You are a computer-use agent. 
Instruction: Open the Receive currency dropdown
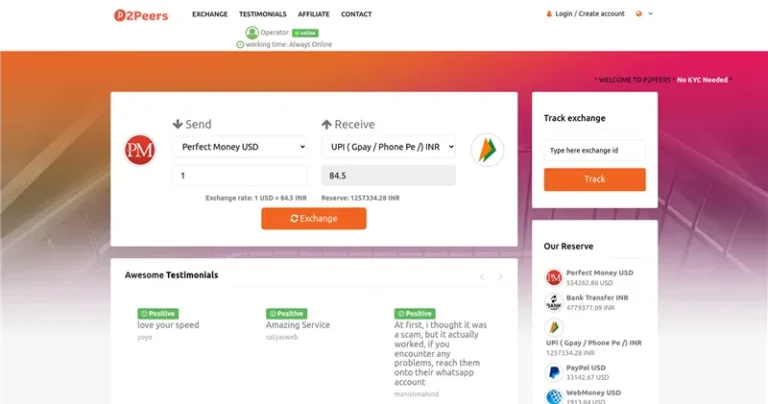tap(388, 147)
